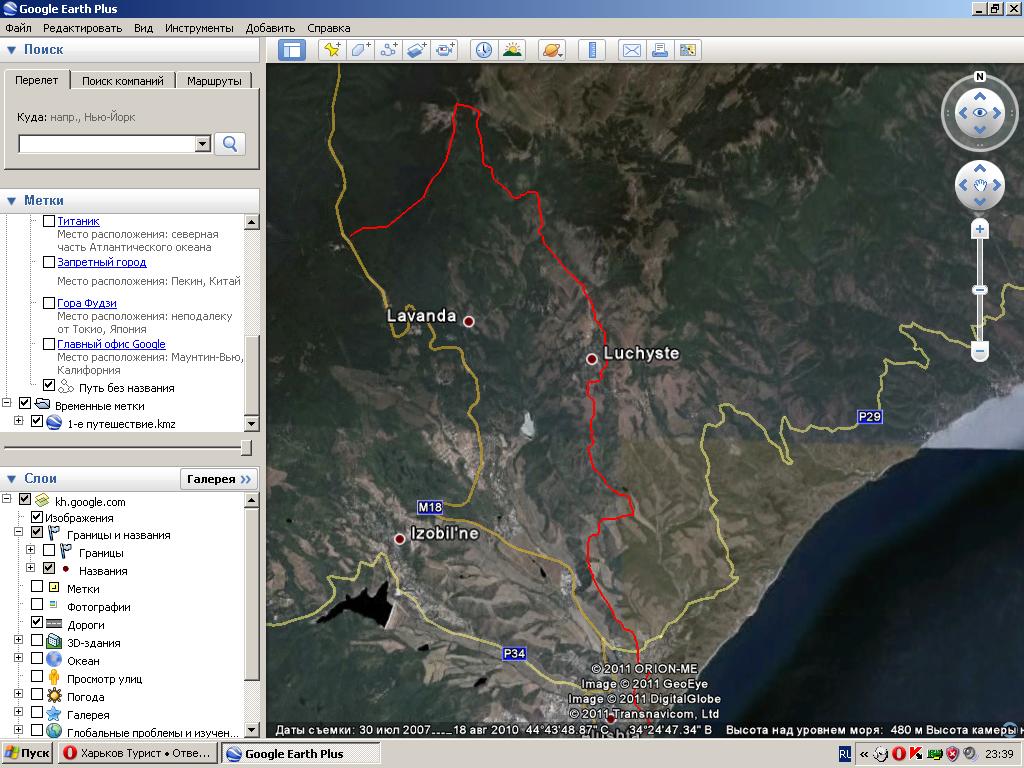This screenshot has height=768, width=1024.
Task: Click the Add Polygon toolbar icon
Action: [x=360, y=50]
